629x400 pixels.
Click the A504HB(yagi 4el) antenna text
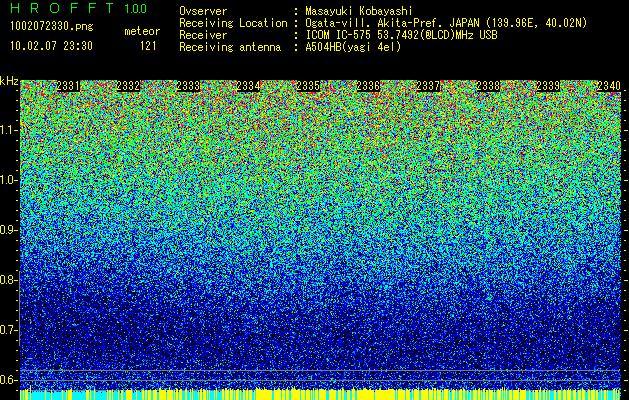(x=353, y=47)
